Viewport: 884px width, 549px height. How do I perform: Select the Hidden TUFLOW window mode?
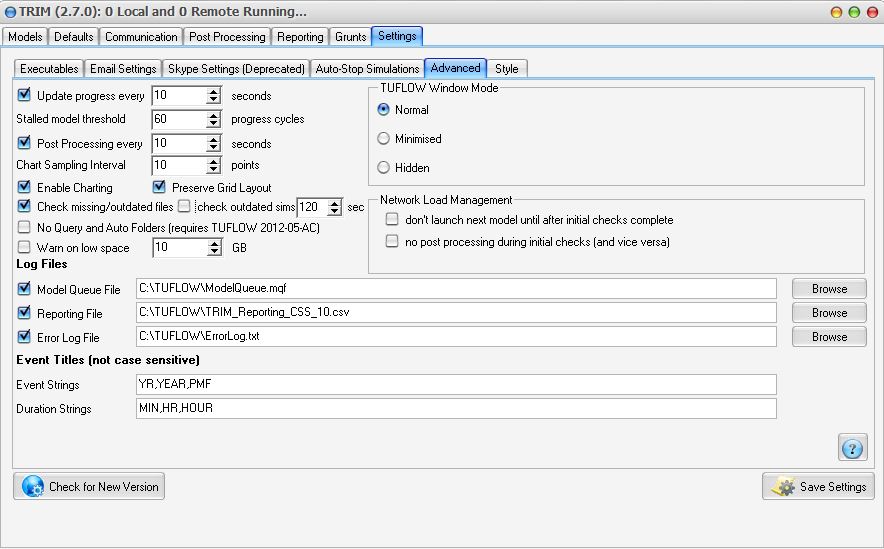pyautogui.click(x=384, y=168)
